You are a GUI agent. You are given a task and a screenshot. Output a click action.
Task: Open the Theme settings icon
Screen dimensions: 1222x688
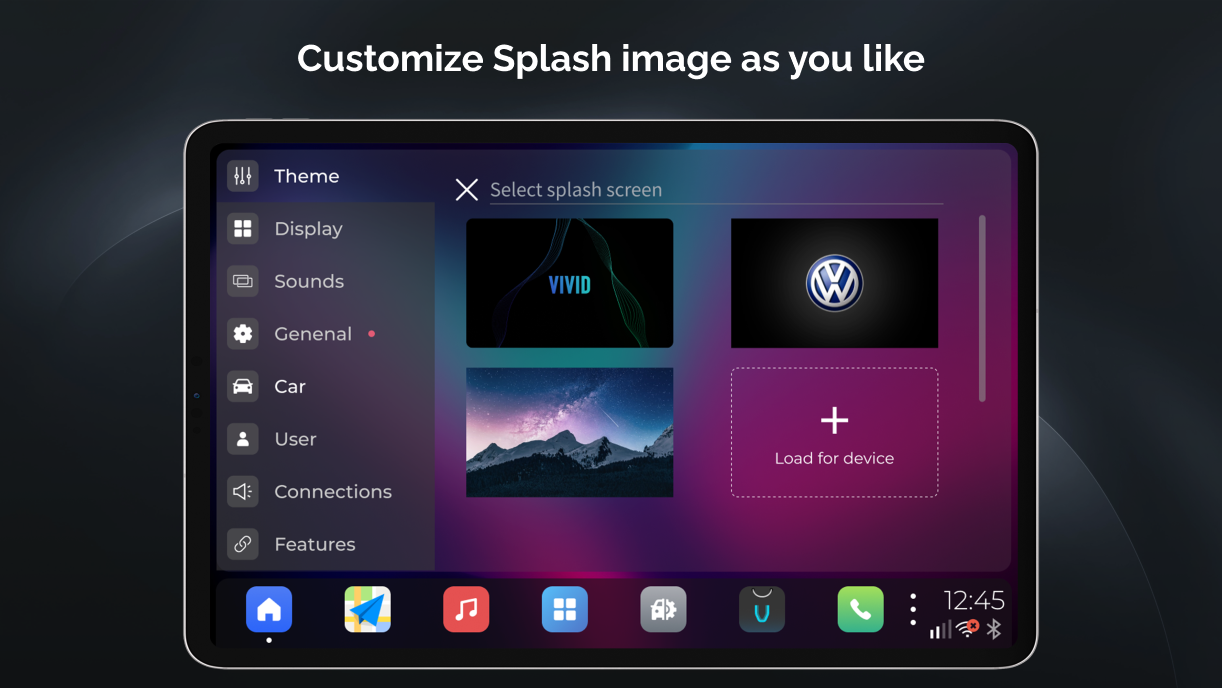tap(242, 175)
